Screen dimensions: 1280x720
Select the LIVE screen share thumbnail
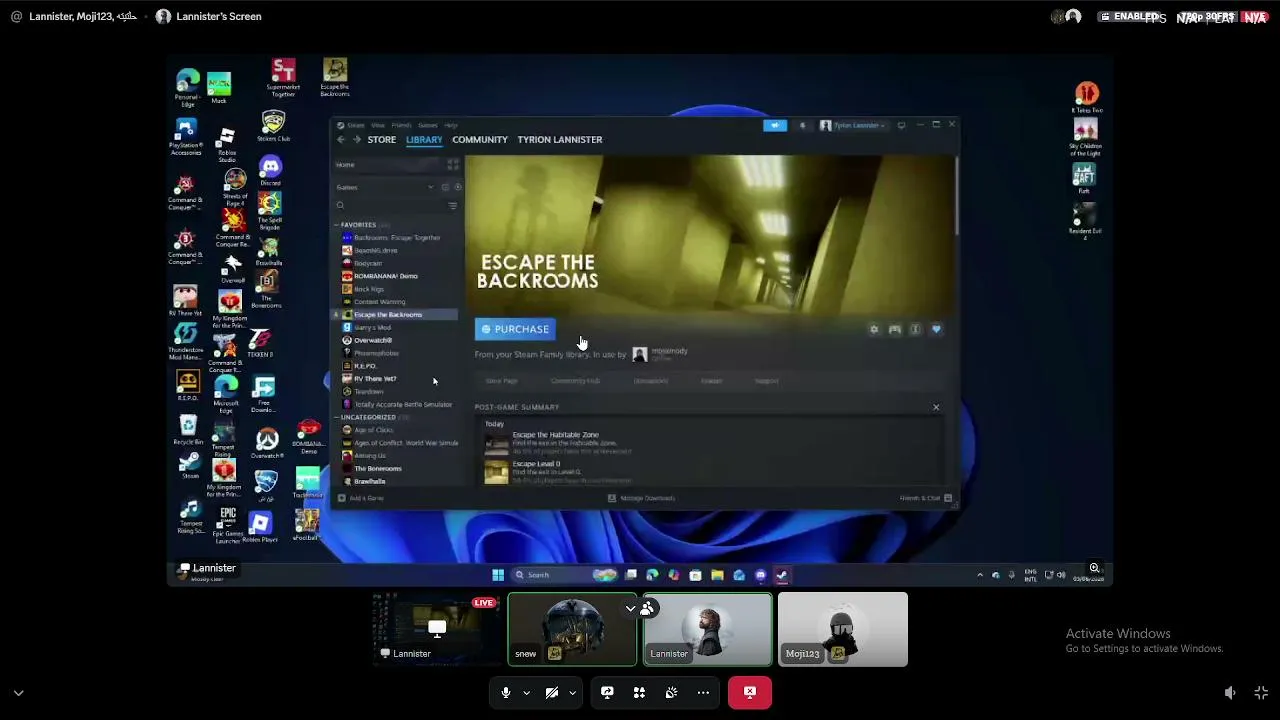pos(437,629)
